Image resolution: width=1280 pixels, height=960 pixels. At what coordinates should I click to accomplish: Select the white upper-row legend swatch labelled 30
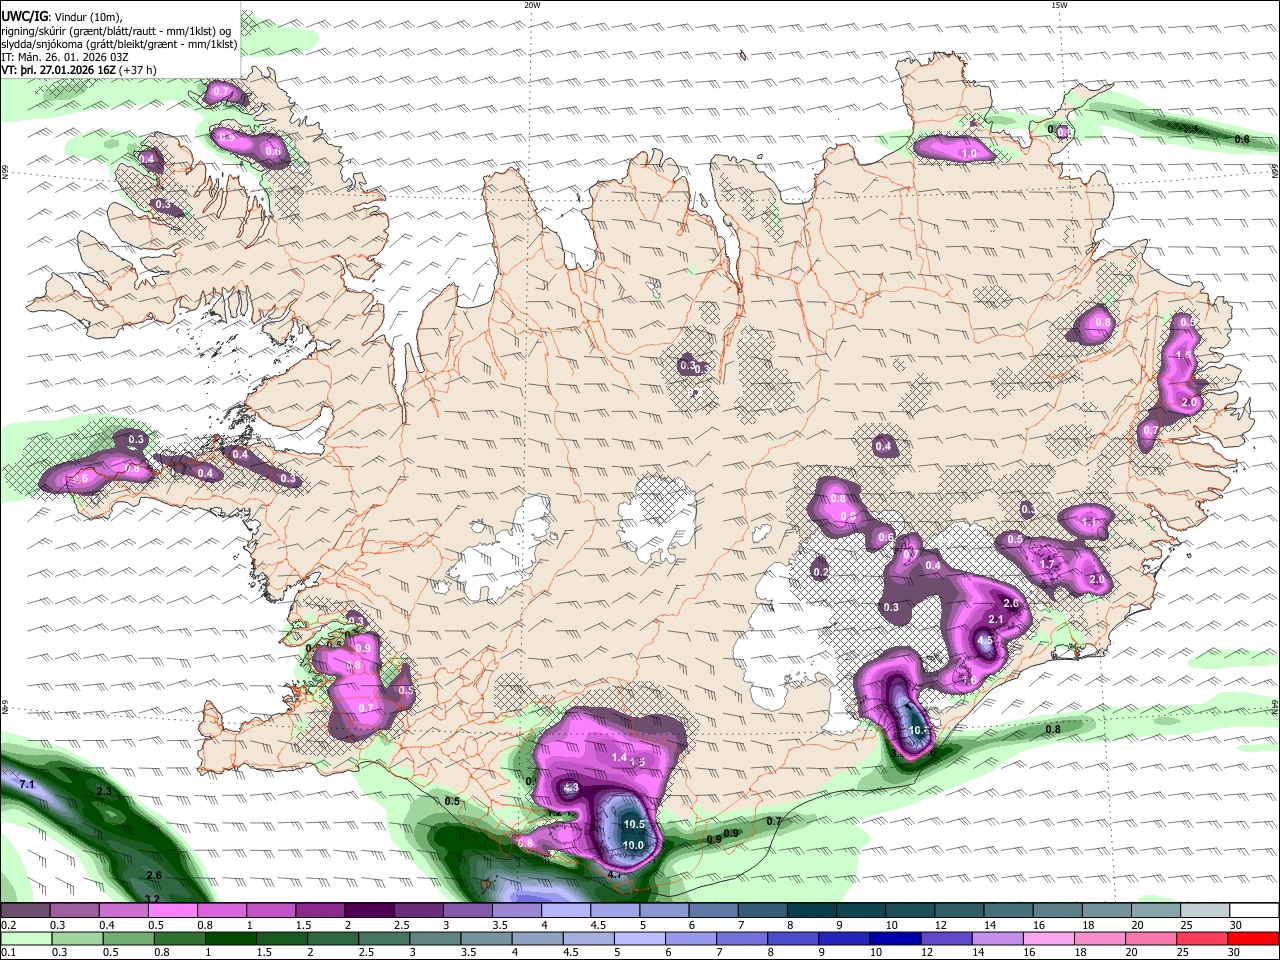click(x=1254, y=910)
